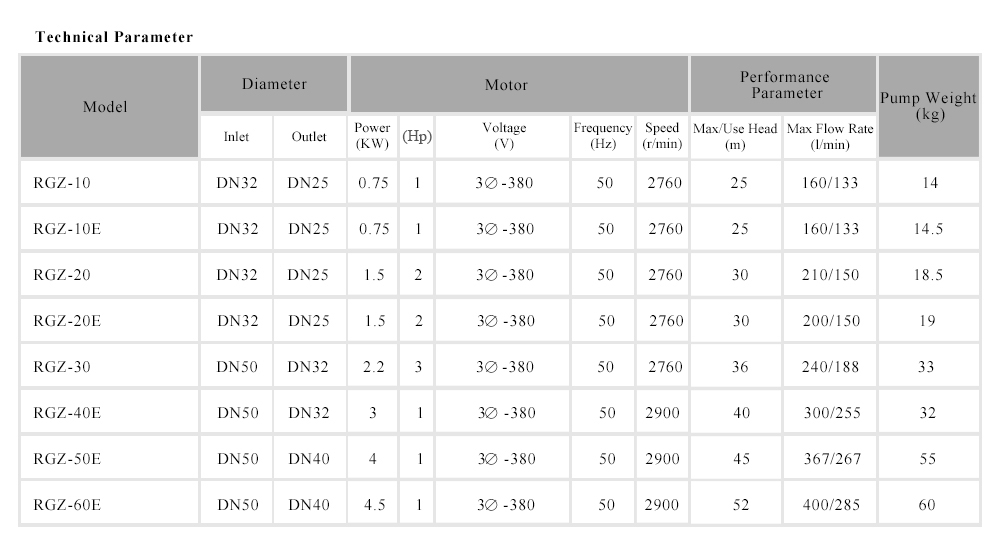Select the Frequency (Hz) sub-header
This screenshot has width=1000, height=552.
coord(603,137)
